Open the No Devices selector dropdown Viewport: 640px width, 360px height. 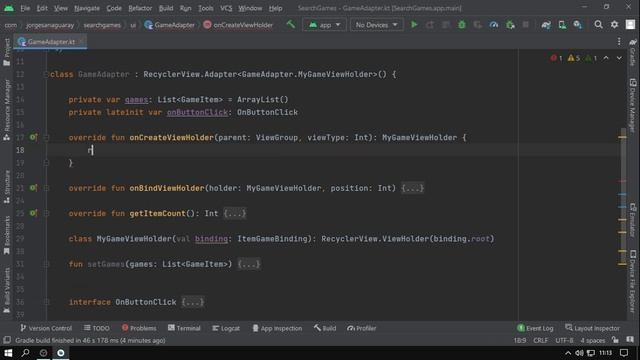coord(376,25)
